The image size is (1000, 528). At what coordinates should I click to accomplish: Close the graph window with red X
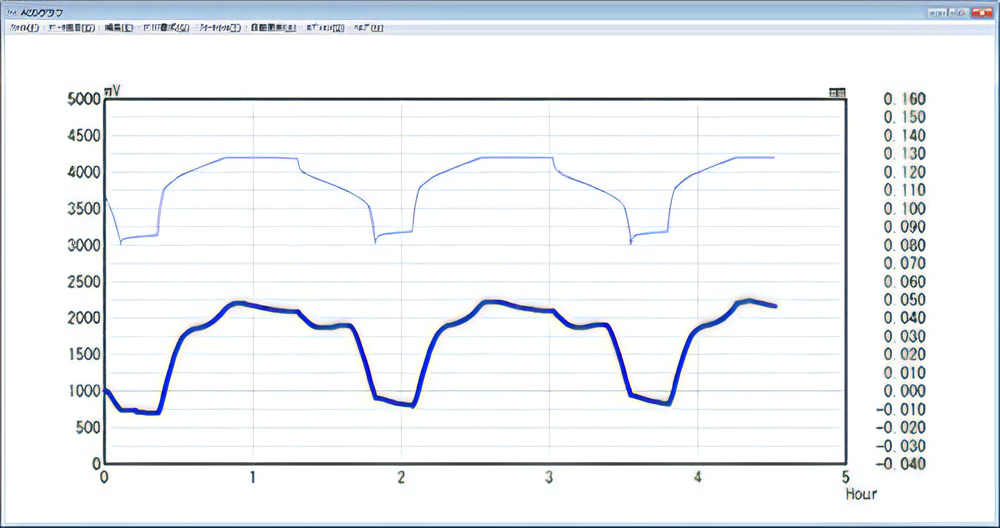tap(983, 12)
